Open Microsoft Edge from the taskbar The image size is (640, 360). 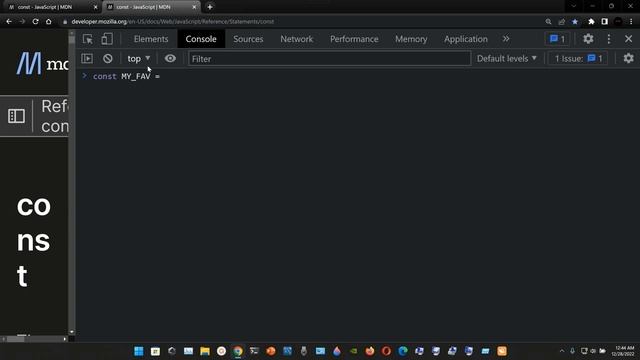(x=403, y=351)
